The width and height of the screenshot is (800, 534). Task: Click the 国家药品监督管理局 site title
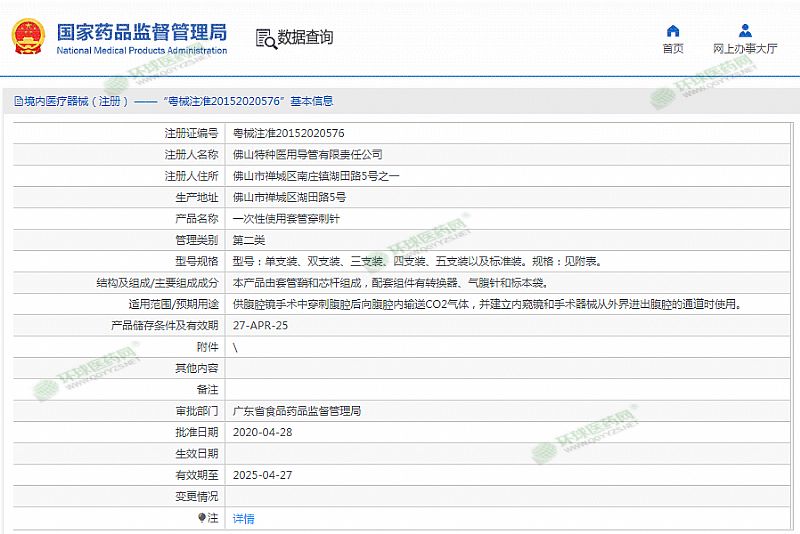[x=140, y=32]
